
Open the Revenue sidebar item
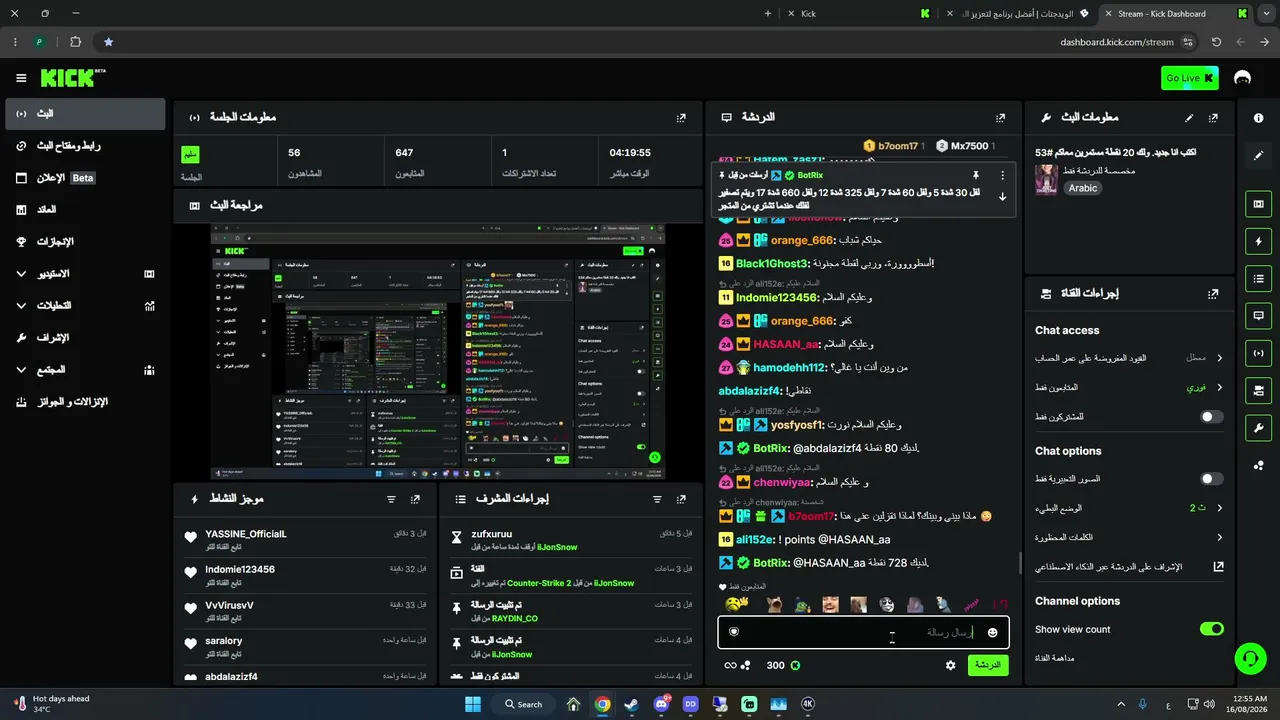[85, 210]
